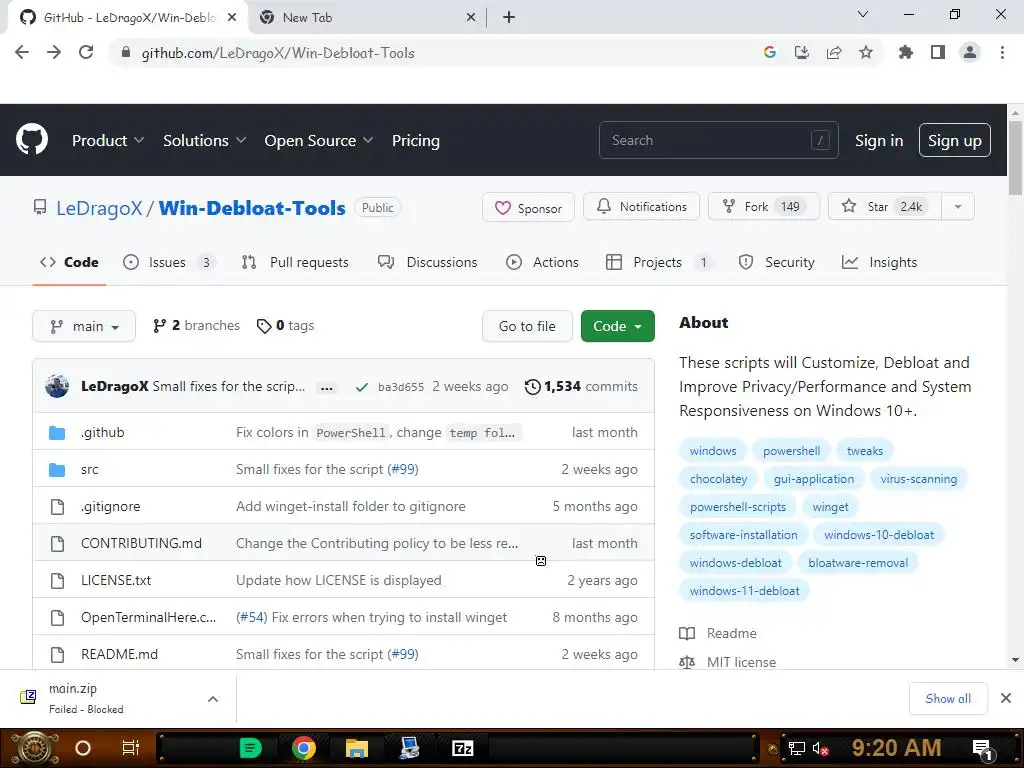This screenshot has width=1024, height=768.
Task: Open the Actions tab
Action: pyautogui.click(x=542, y=263)
